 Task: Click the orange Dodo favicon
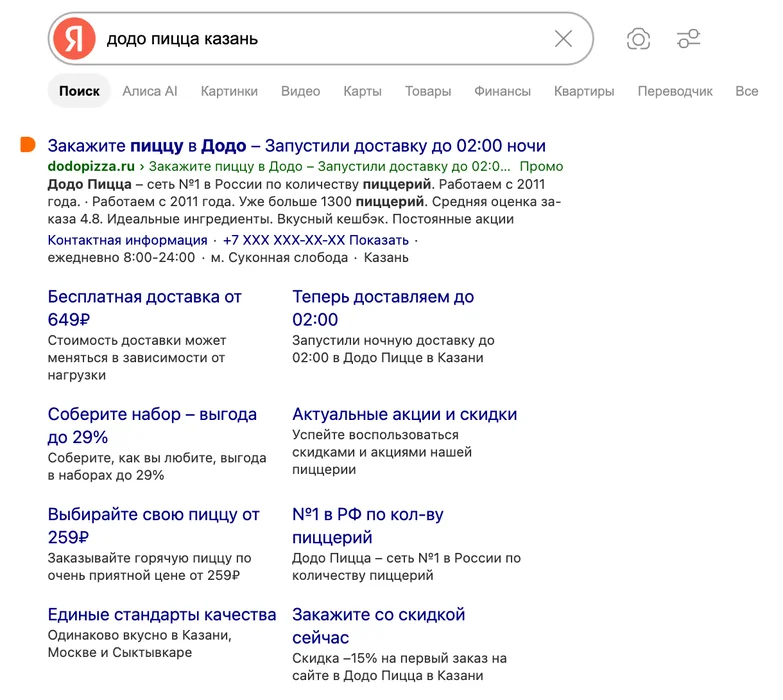(x=28, y=144)
